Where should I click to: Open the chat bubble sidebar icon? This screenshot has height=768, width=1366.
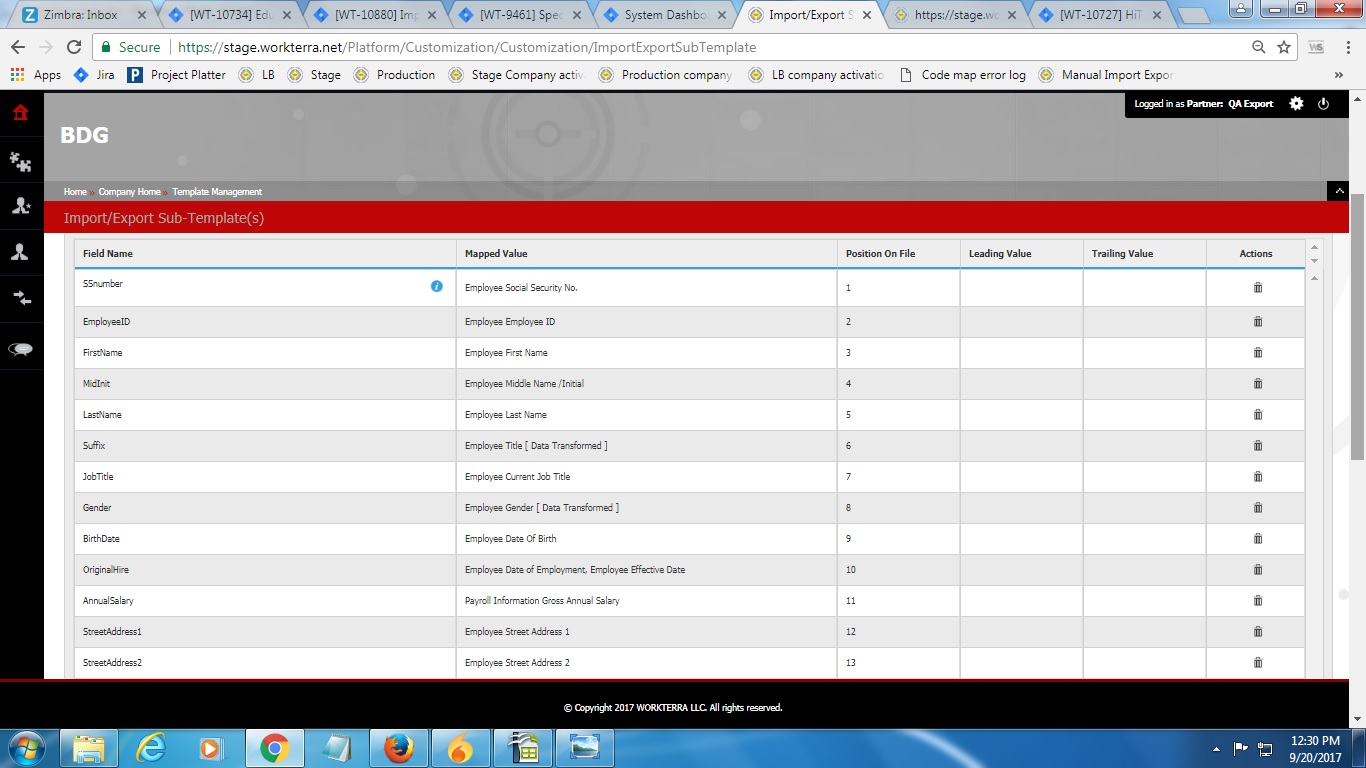(20, 349)
